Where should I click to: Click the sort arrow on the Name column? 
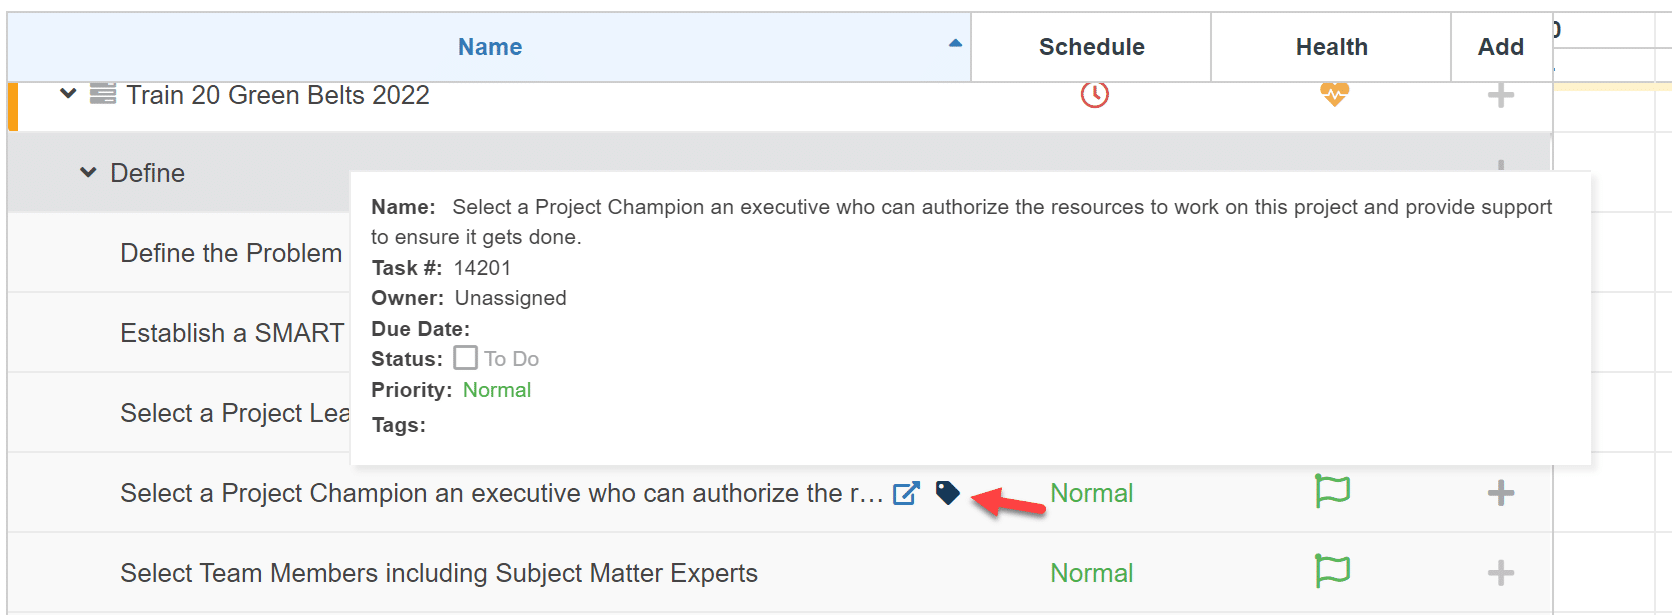click(954, 44)
